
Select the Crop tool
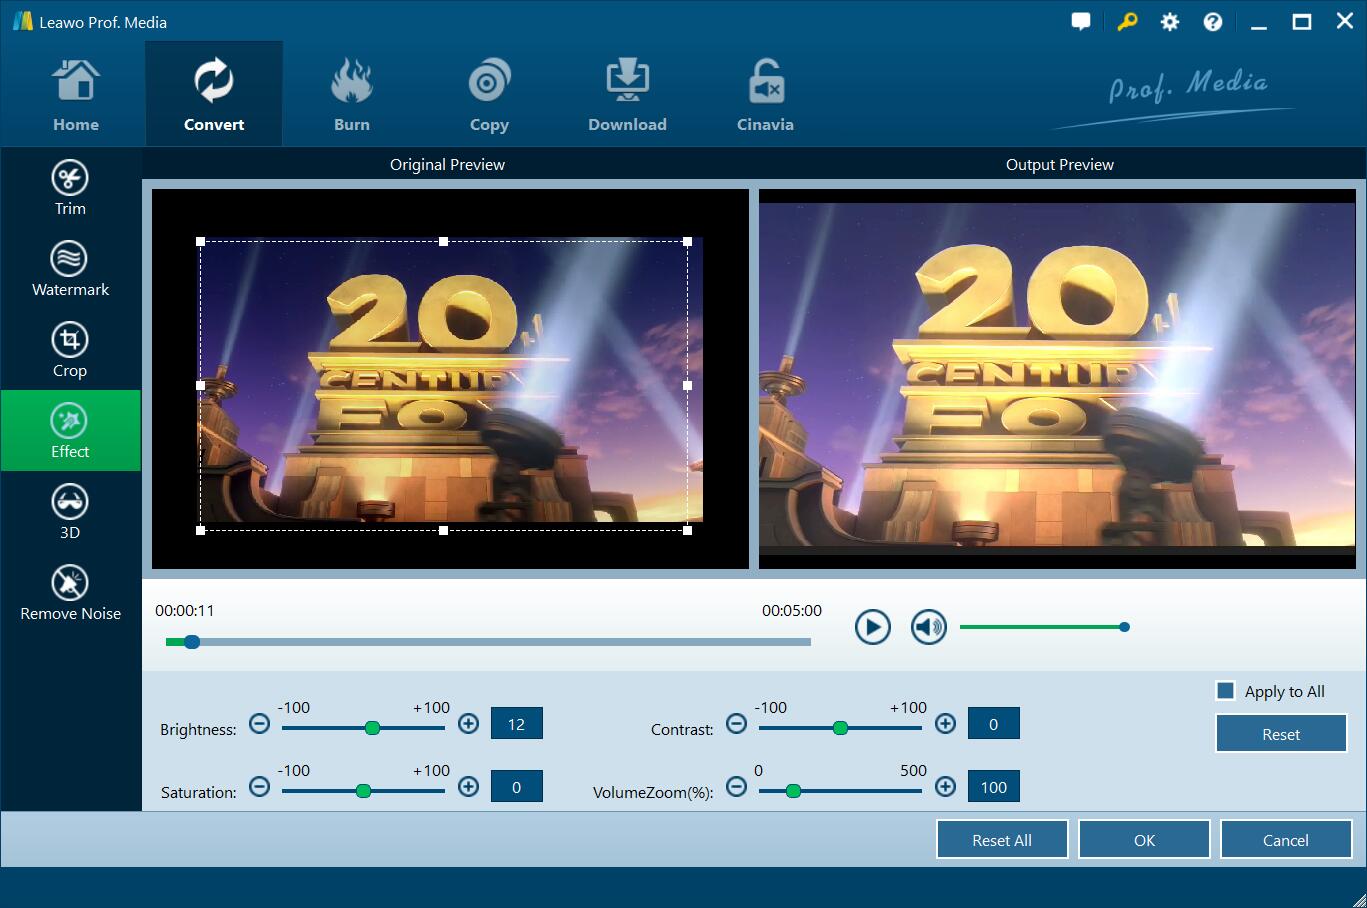(70, 350)
